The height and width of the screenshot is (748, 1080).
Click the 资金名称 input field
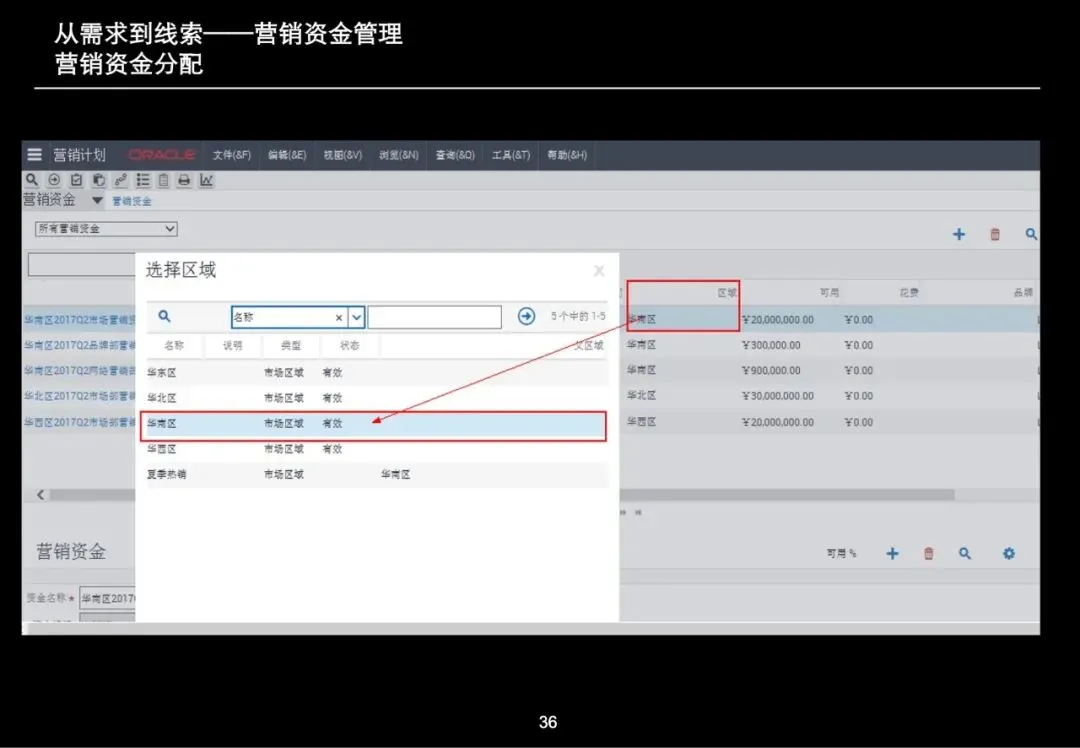coord(107,598)
